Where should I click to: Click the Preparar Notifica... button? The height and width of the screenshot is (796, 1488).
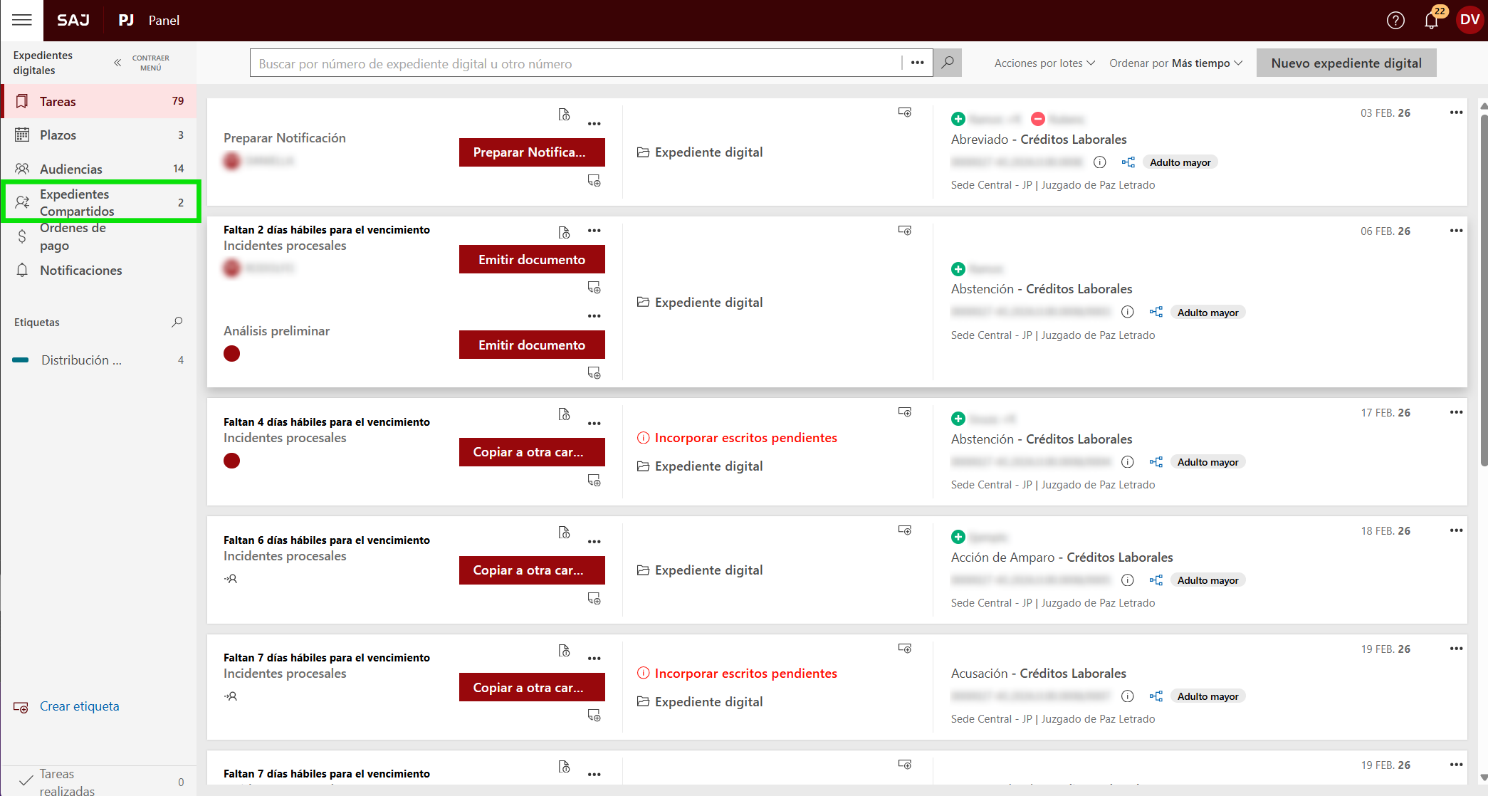pos(531,152)
